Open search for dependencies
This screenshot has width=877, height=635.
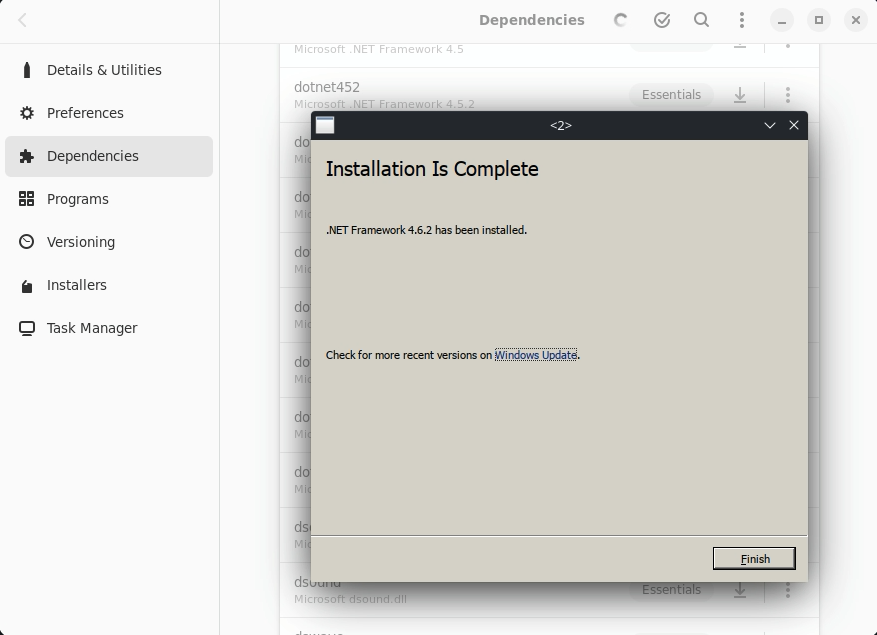(701, 20)
